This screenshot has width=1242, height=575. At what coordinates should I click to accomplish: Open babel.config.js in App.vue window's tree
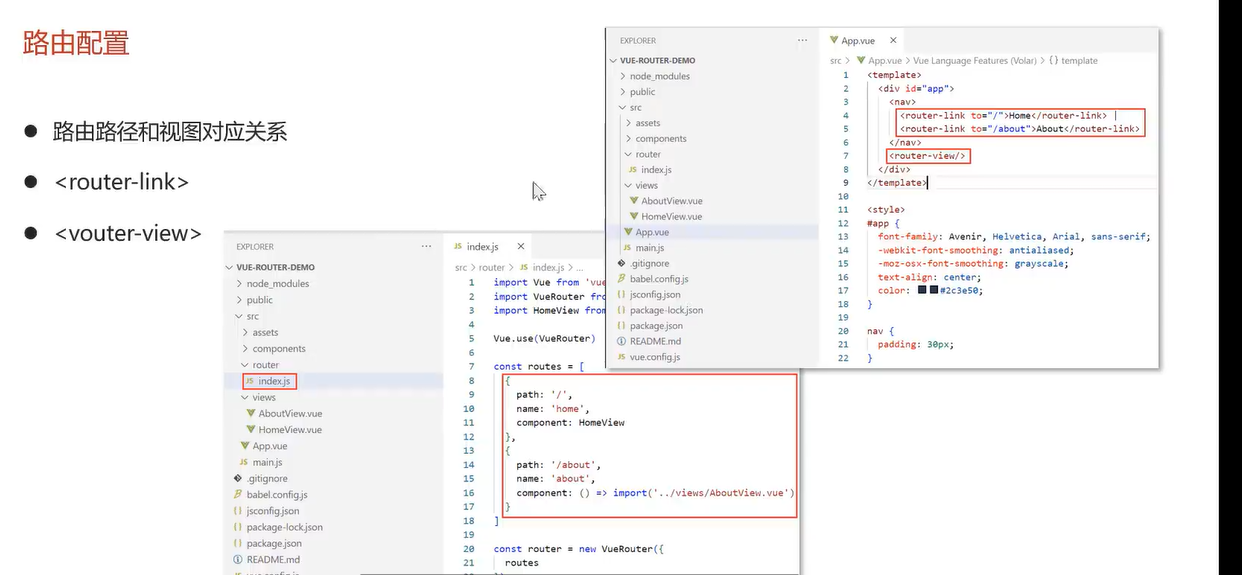coord(659,279)
